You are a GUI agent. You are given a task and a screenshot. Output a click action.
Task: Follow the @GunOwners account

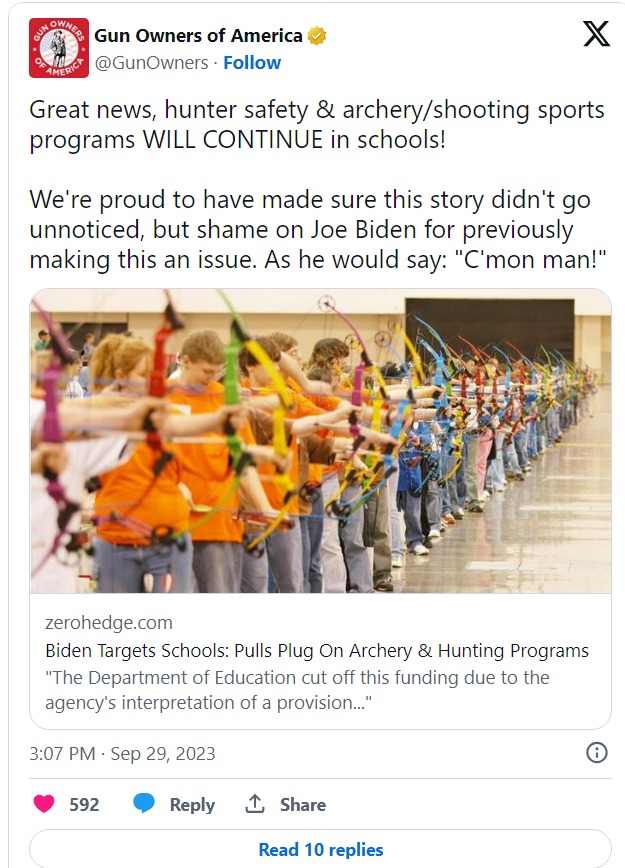pos(252,63)
